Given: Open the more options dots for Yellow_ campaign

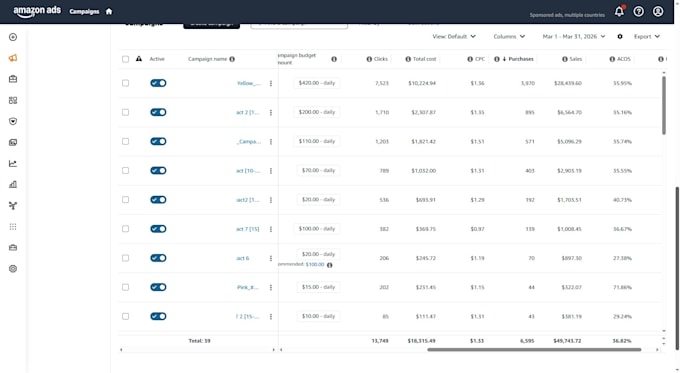Looking at the screenshot, I should point(271,83).
